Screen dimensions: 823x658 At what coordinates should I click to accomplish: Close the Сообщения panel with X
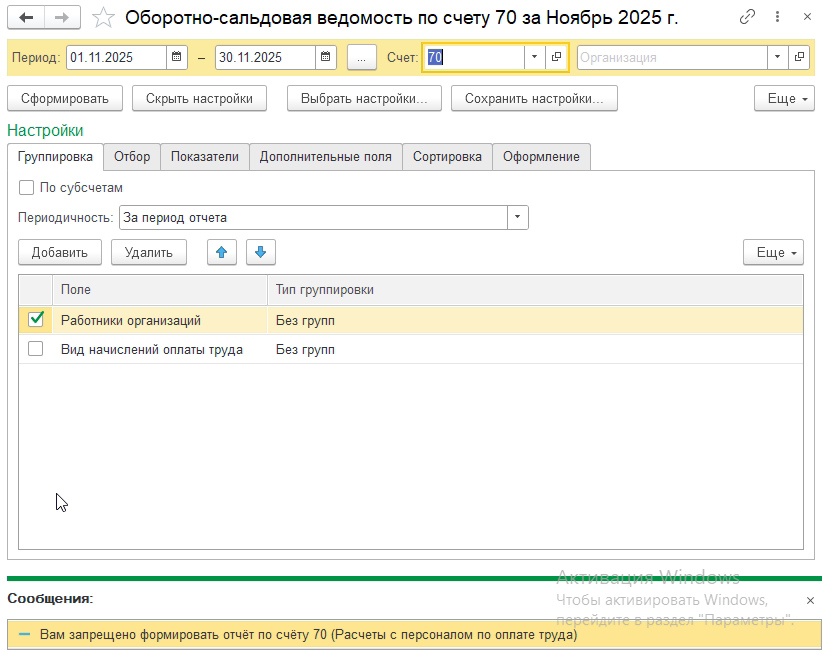pos(810,600)
